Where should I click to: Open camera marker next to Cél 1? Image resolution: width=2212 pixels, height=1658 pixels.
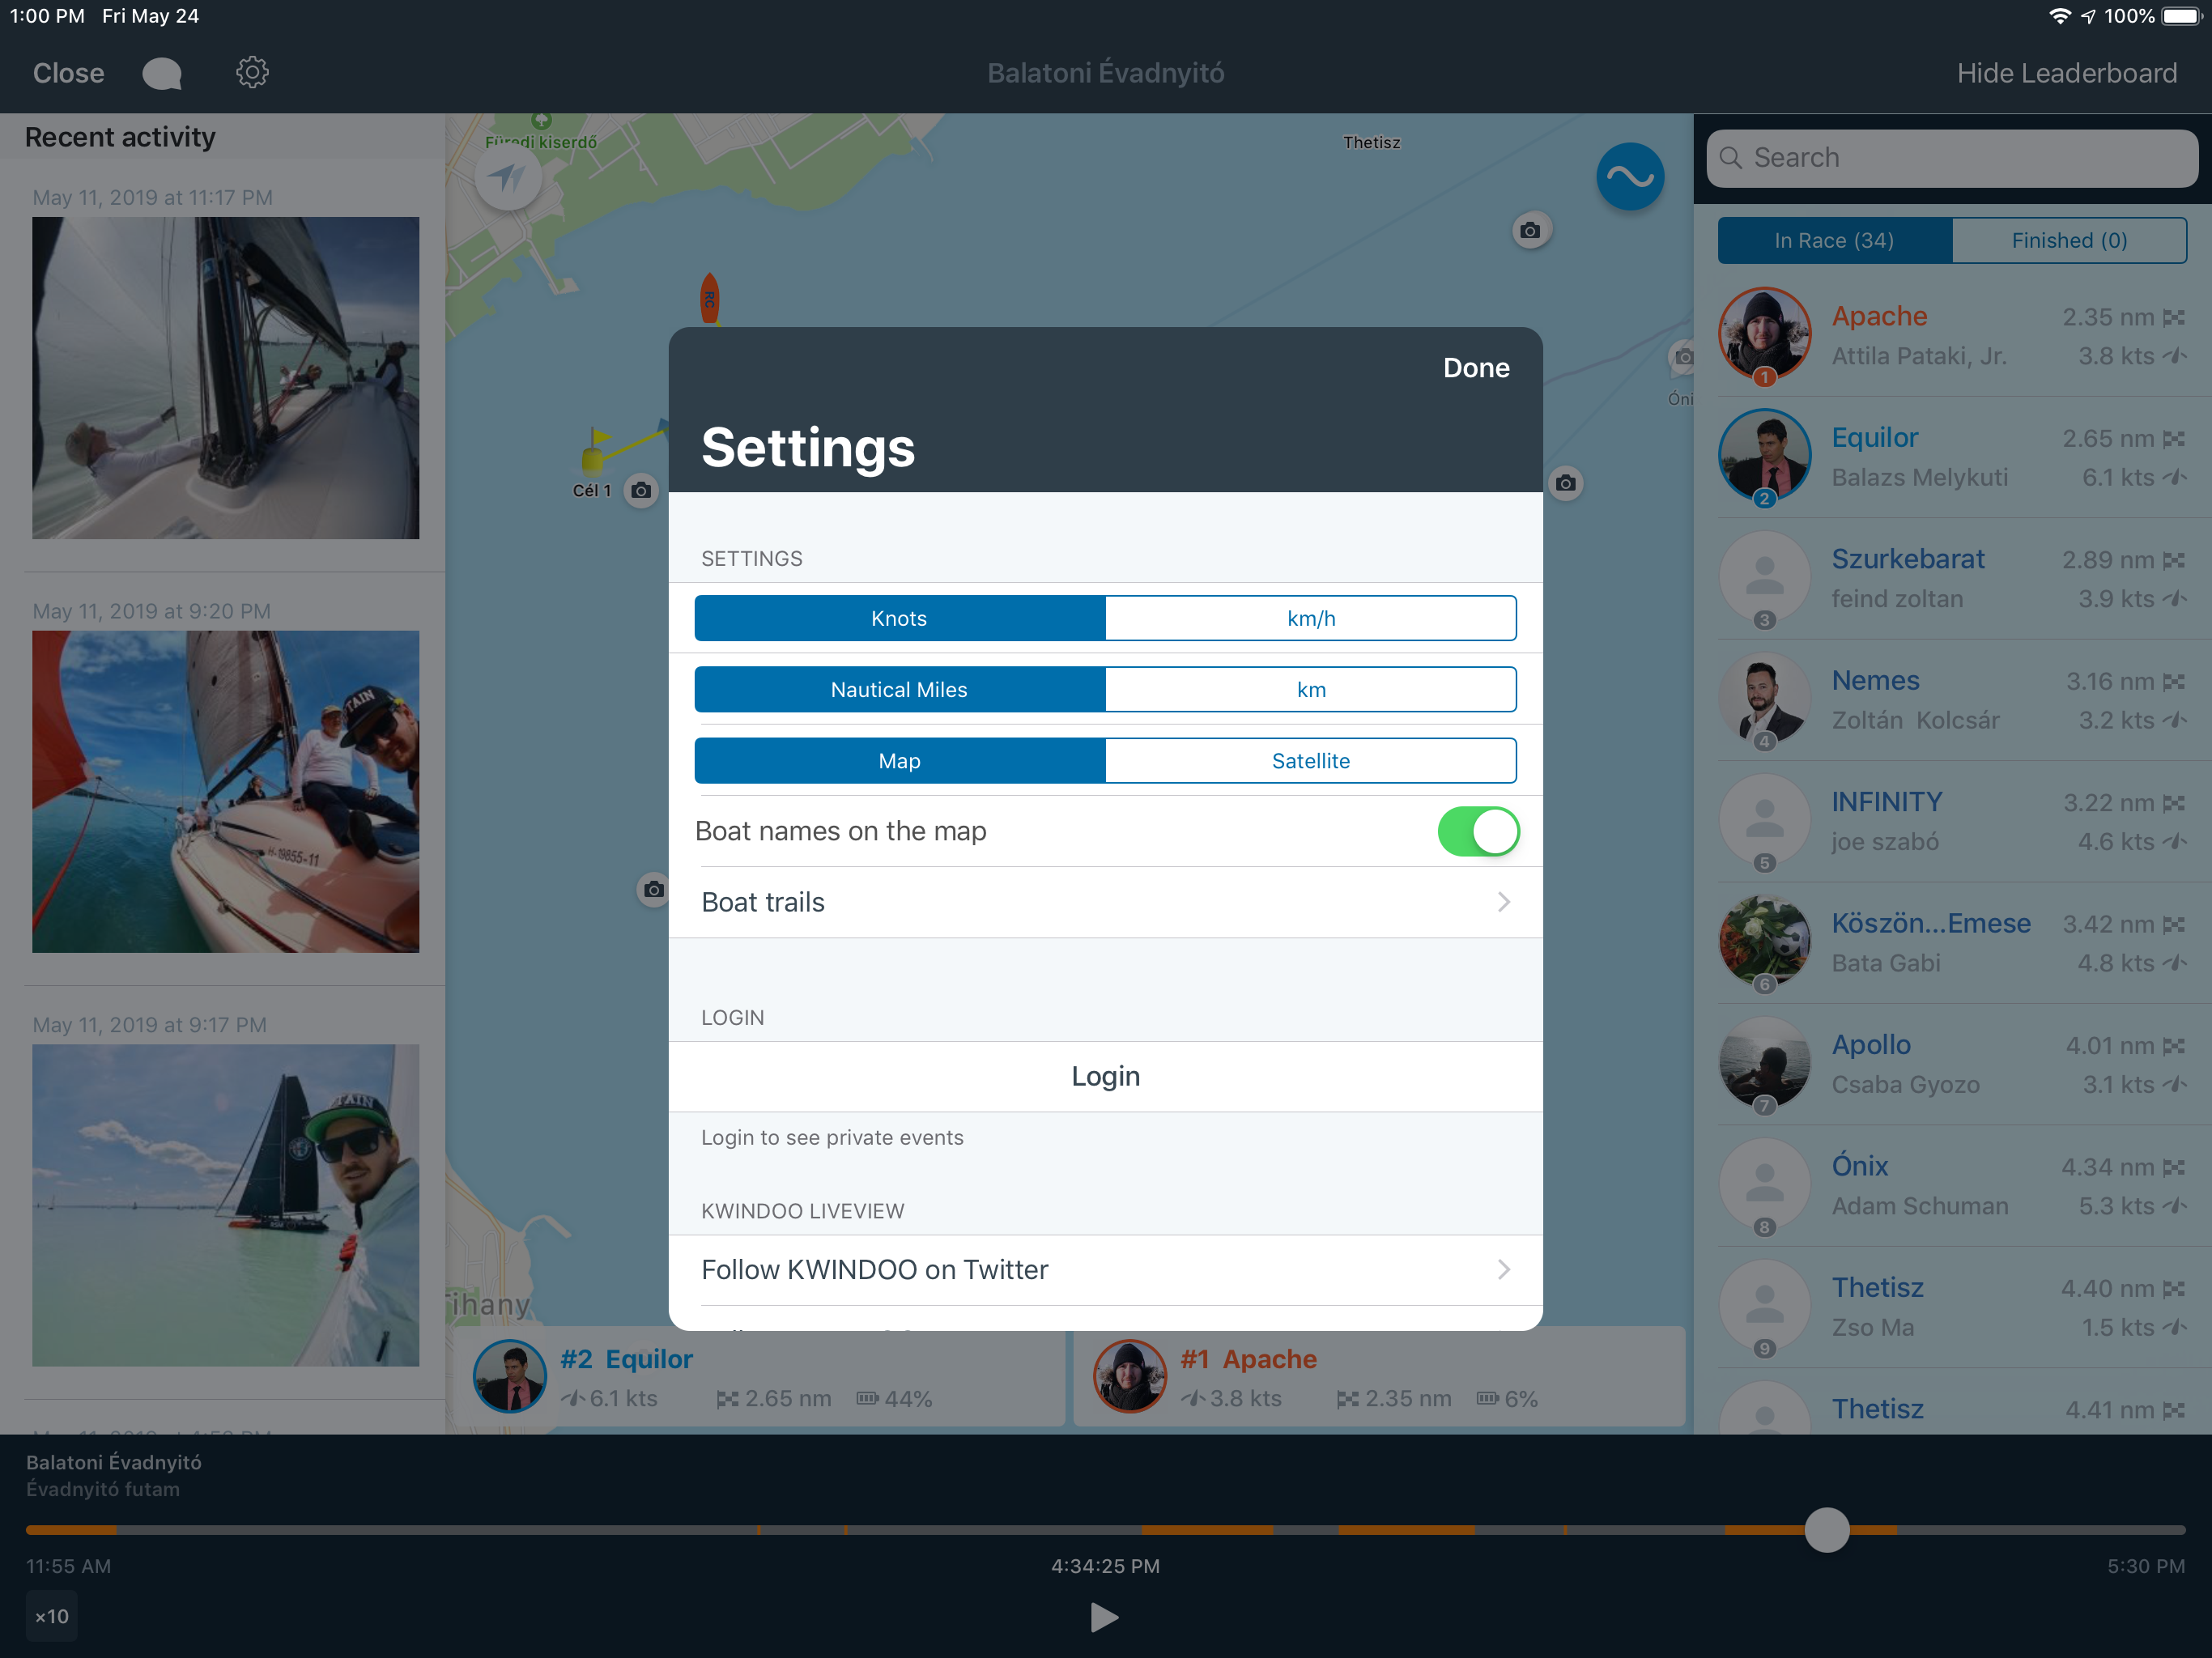pos(641,490)
